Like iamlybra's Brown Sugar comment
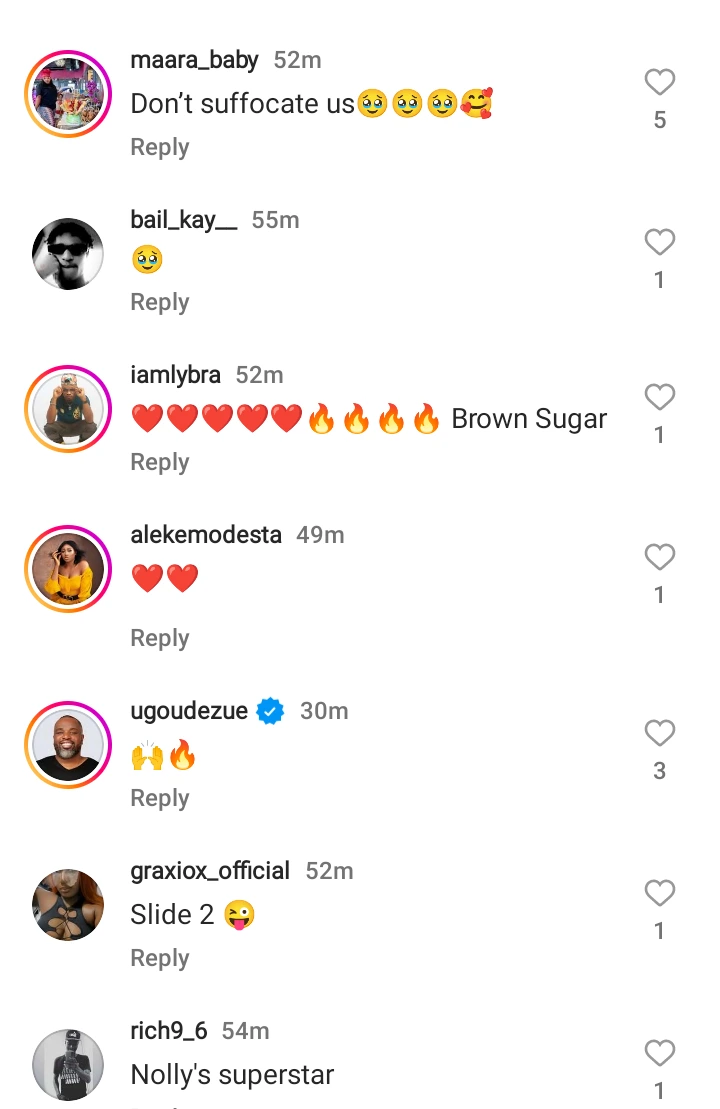This screenshot has width=720, height=1109. pos(659,398)
